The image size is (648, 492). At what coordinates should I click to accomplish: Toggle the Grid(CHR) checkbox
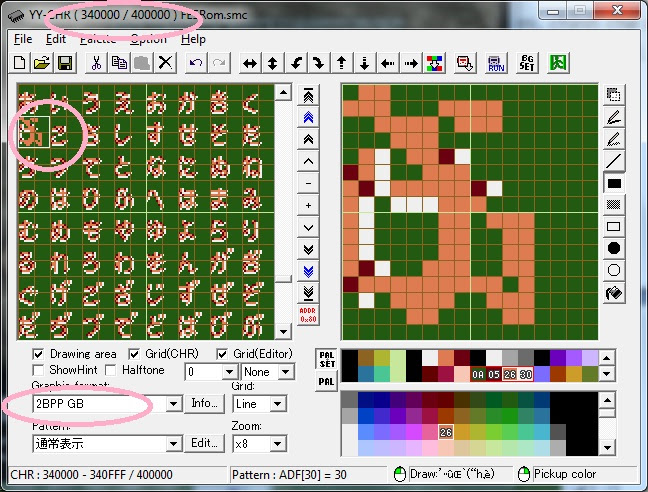133,354
